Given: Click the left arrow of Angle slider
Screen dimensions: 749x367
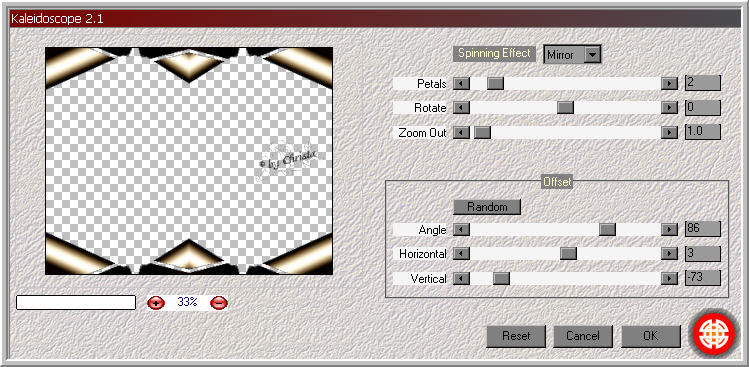Looking at the screenshot, I should tap(461, 230).
